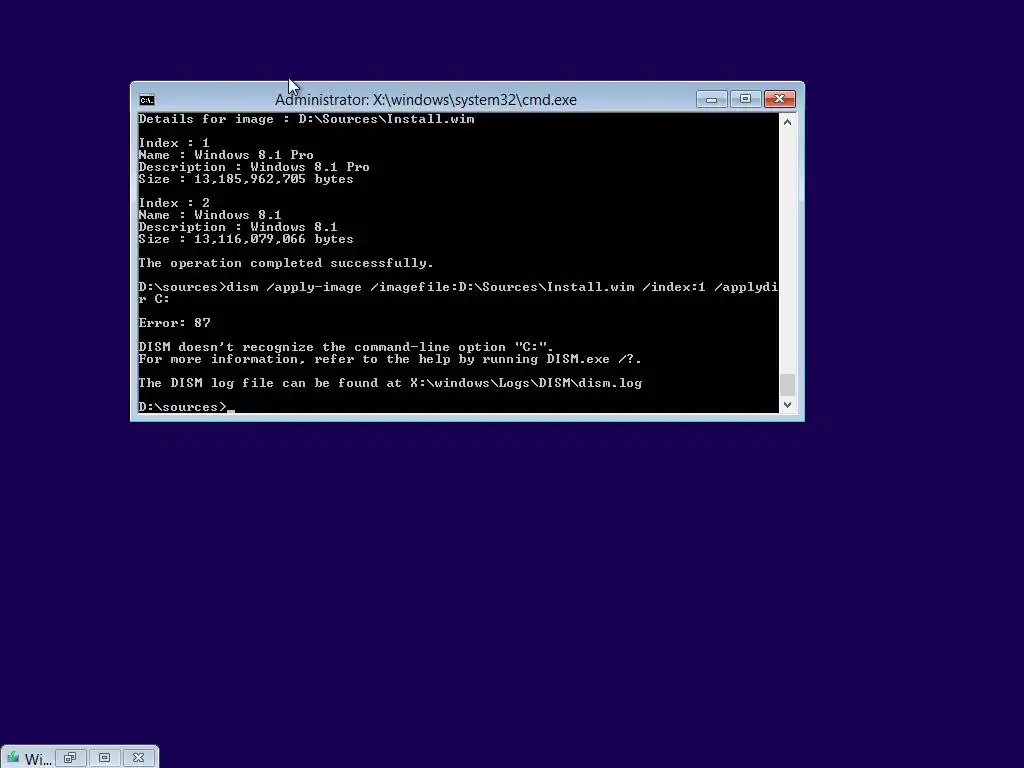The width and height of the screenshot is (1024, 768).
Task: Click 'The operation completed successfully.' line
Action: (286, 263)
